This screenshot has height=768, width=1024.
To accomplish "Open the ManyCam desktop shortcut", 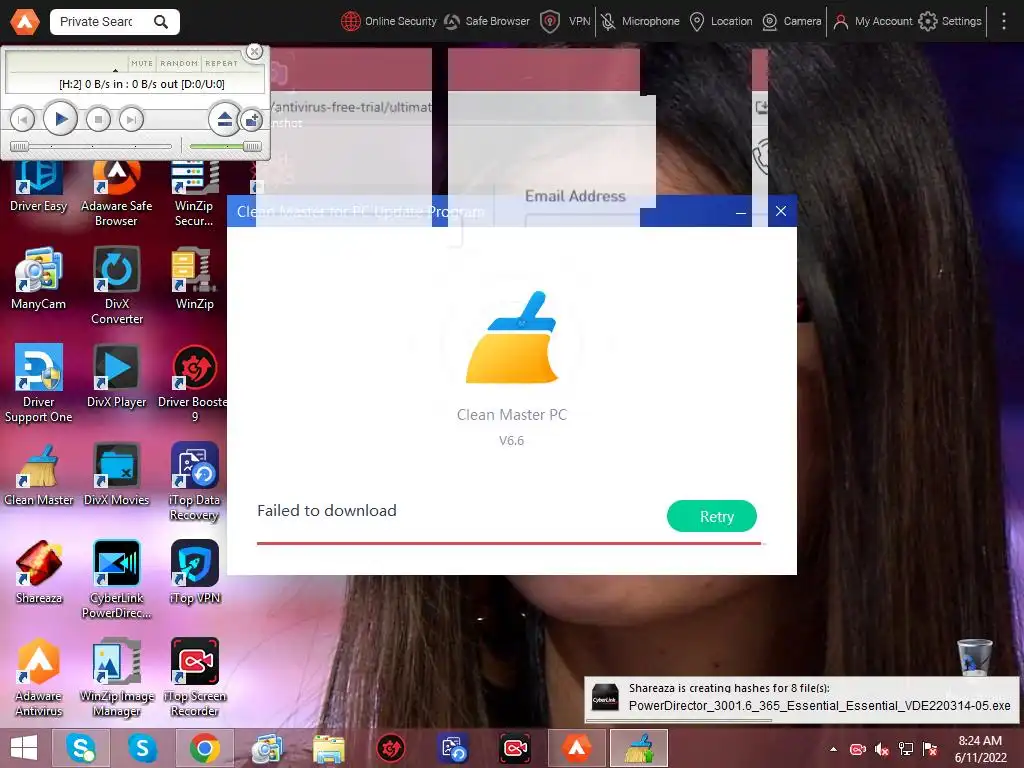I will pyautogui.click(x=39, y=278).
